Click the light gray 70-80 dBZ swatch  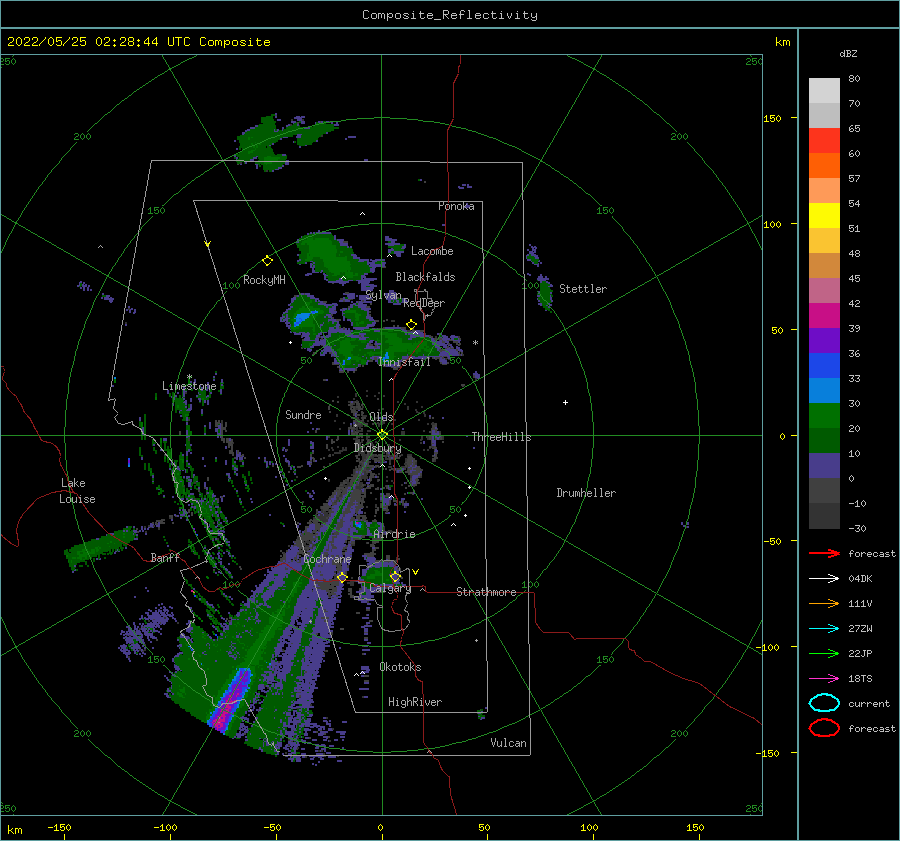[824, 91]
